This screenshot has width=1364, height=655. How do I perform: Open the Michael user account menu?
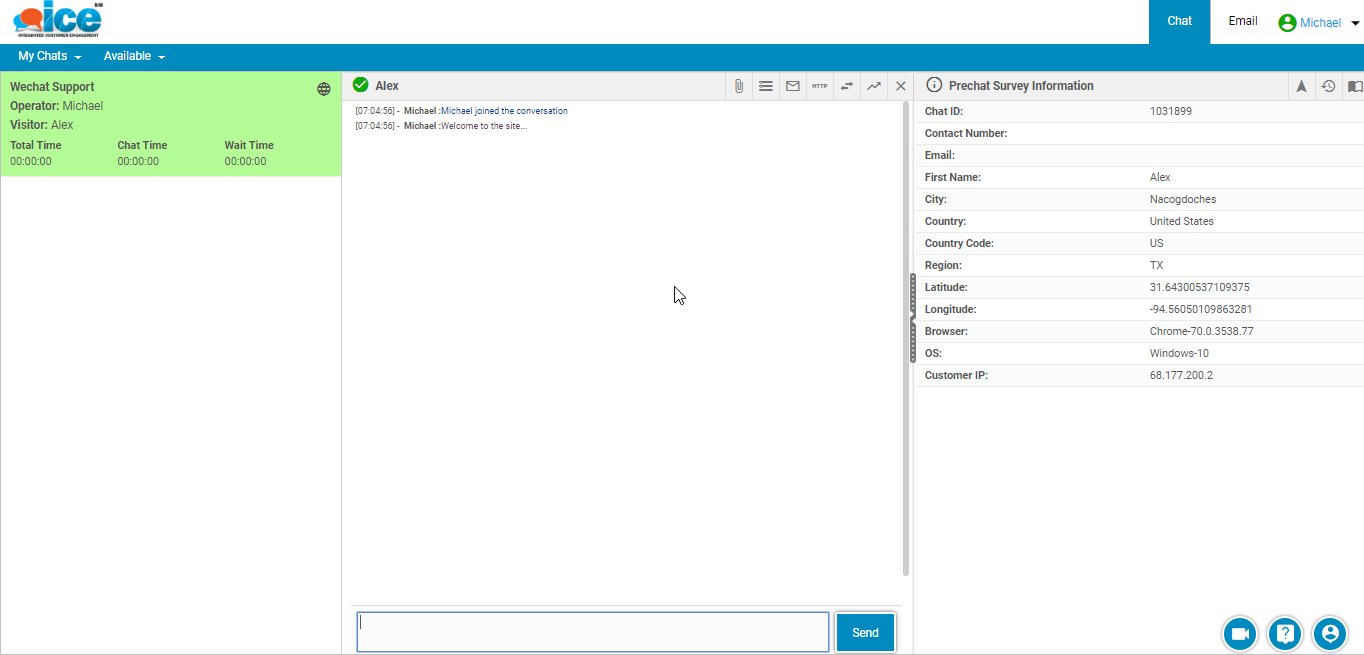click(1319, 22)
